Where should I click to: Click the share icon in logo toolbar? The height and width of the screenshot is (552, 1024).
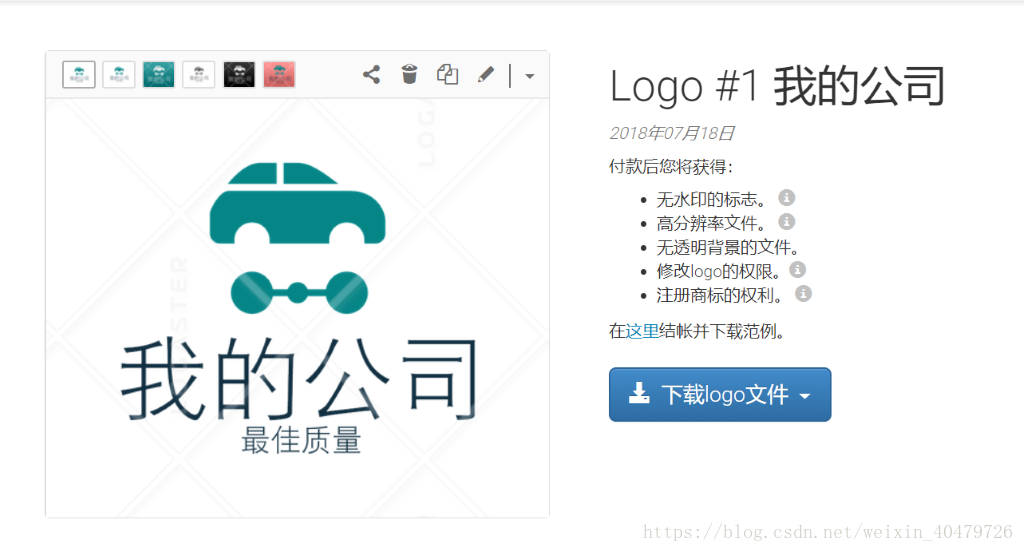point(372,74)
